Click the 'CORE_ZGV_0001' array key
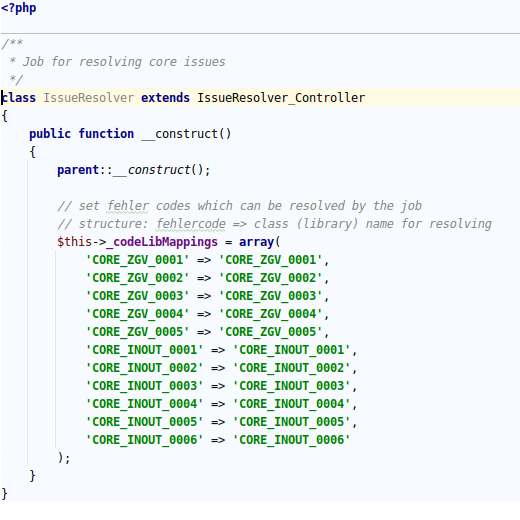The image size is (520, 520). point(137,260)
